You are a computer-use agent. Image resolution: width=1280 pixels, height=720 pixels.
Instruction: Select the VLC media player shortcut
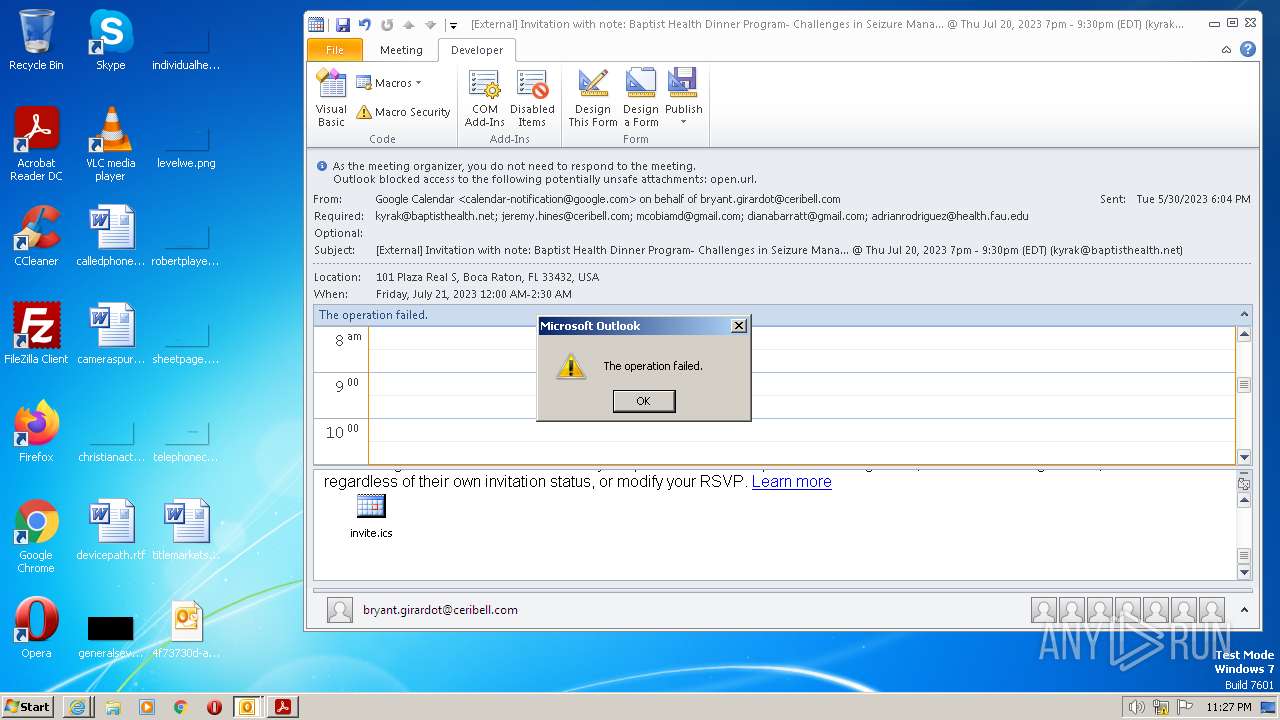pyautogui.click(x=110, y=144)
